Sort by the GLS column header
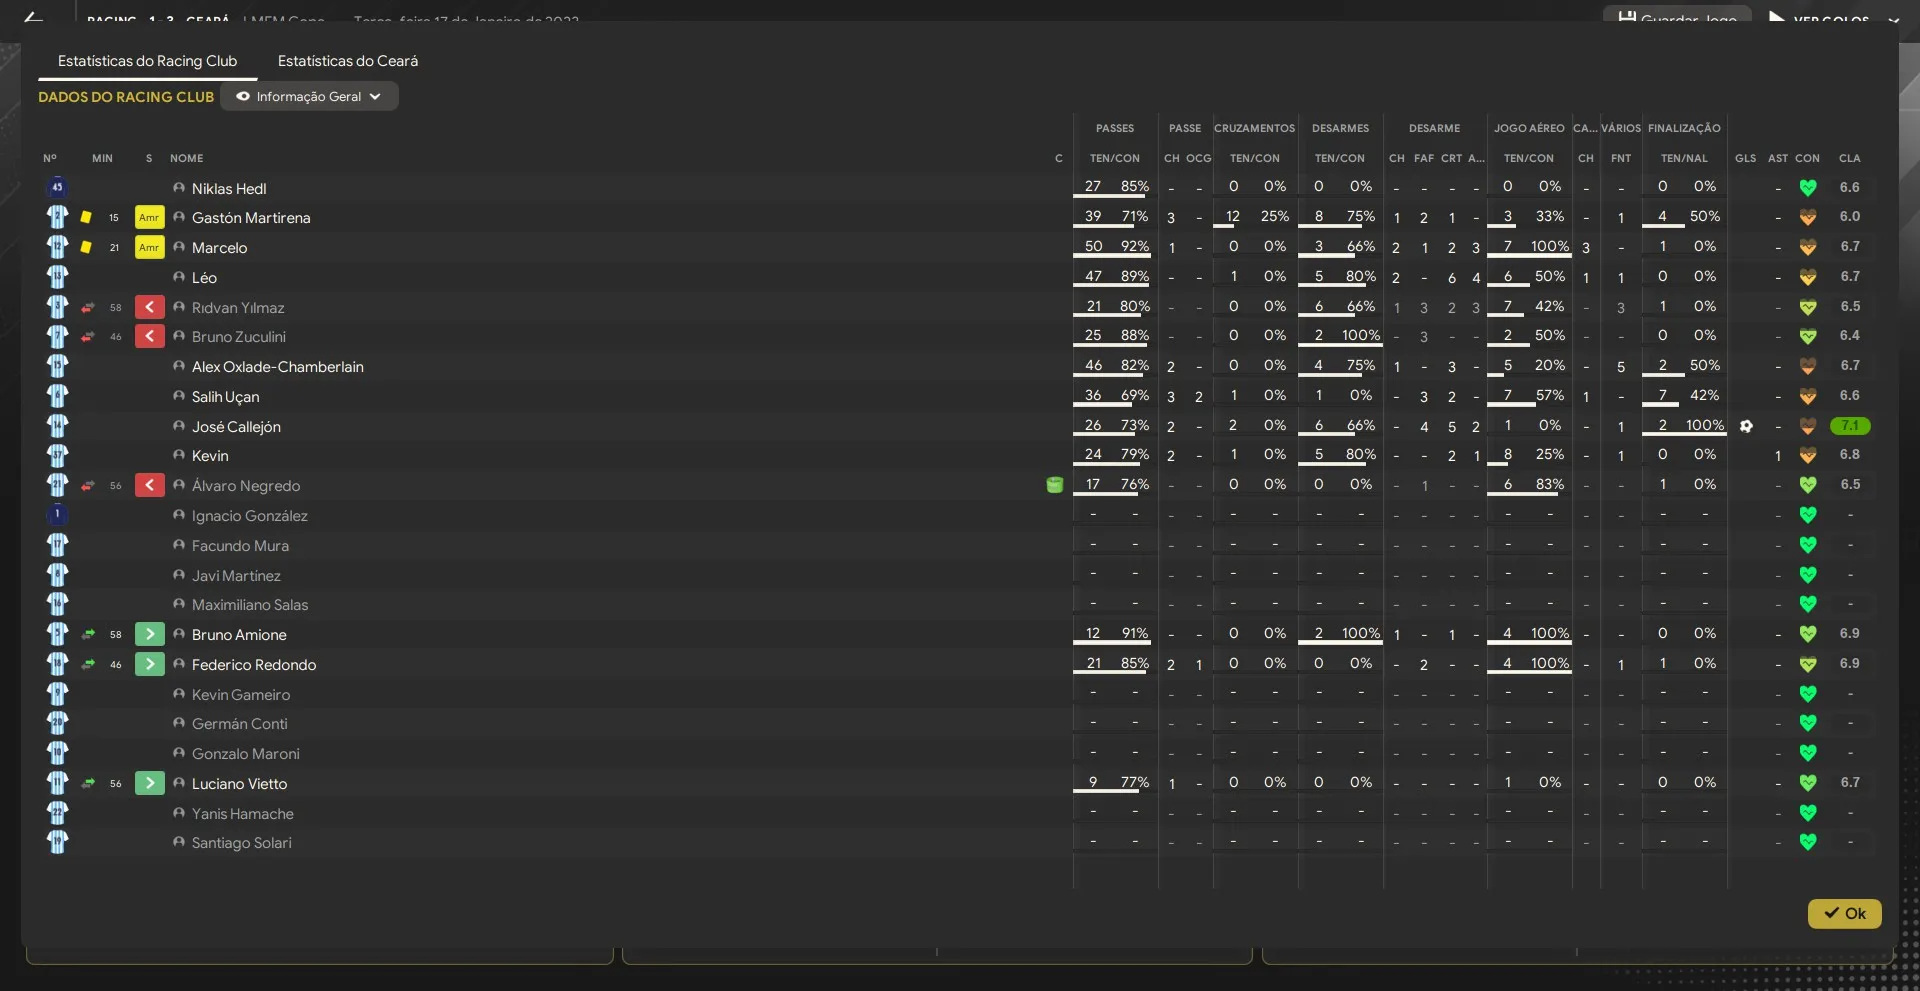Viewport: 1920px width, 991px height. (1745, 158)
